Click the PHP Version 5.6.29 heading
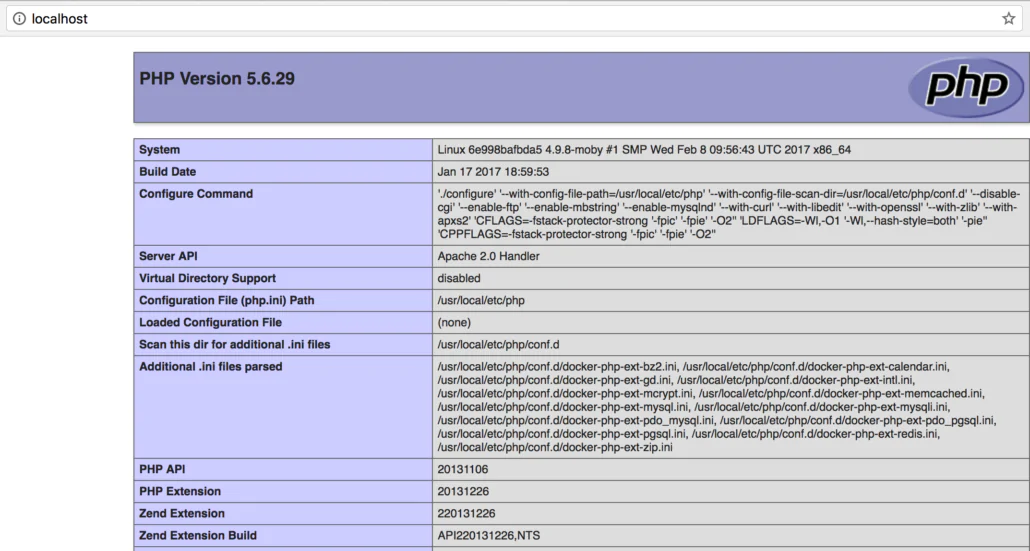Screen dimensions: 1030x551 217,79
